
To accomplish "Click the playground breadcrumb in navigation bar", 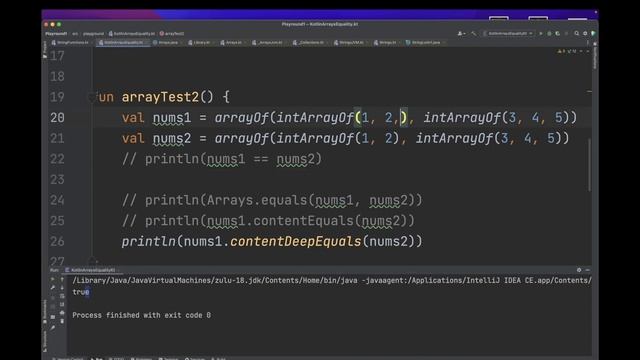I will pyautogui.click(x=93, y=33).
